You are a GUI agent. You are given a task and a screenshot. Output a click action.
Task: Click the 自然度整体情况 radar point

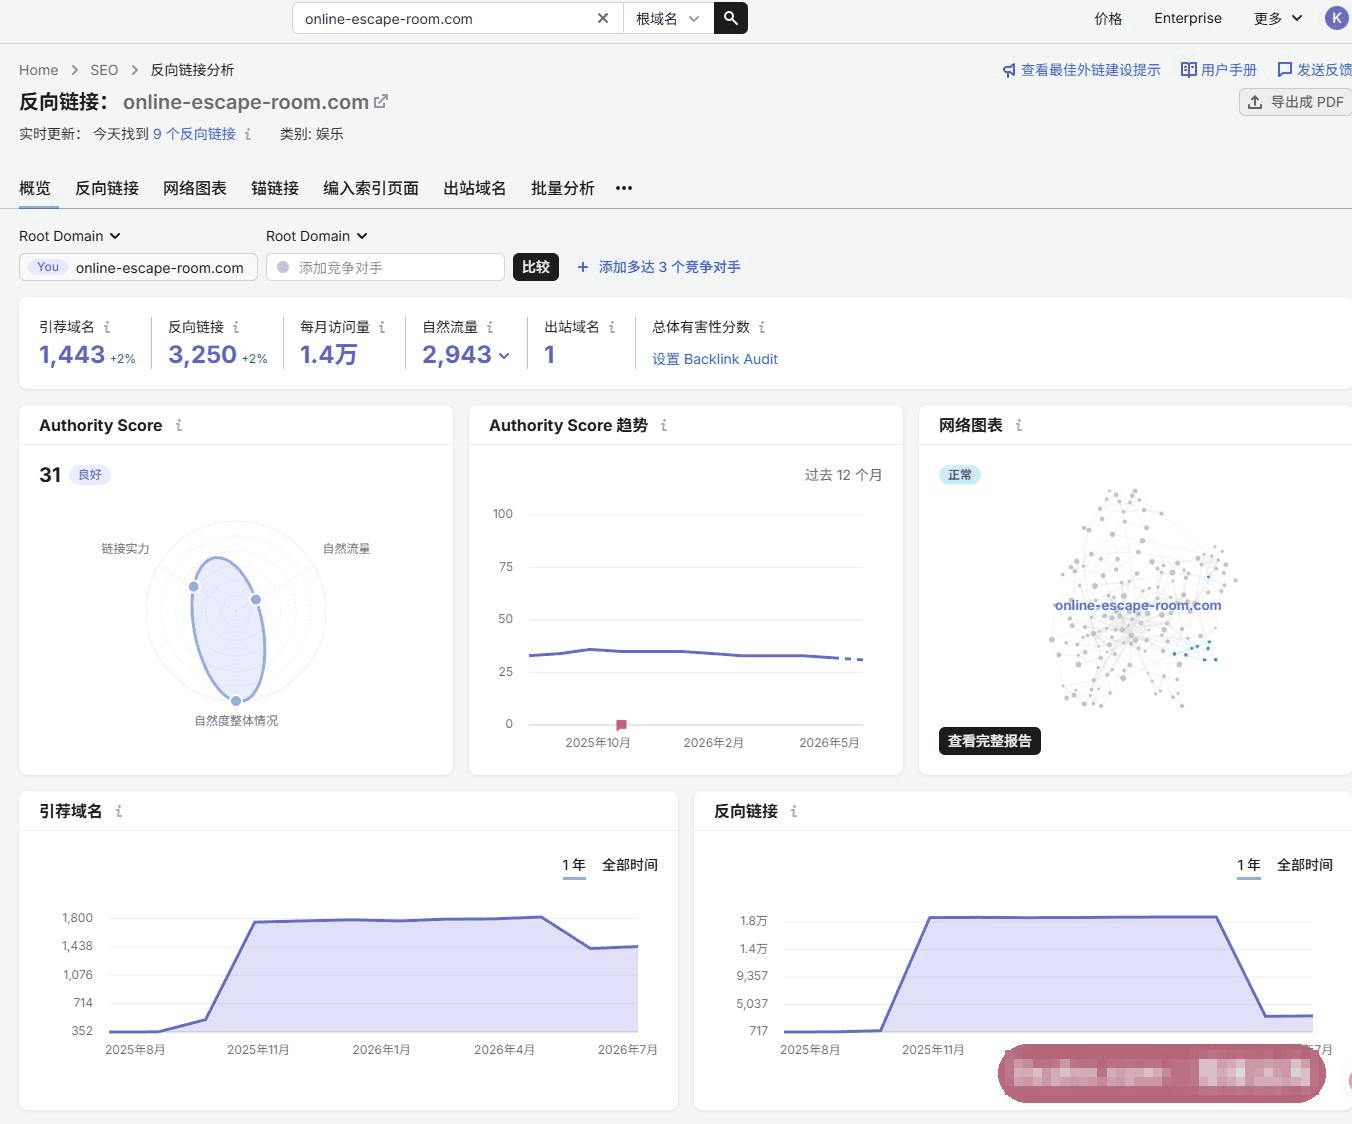point(236,701)
